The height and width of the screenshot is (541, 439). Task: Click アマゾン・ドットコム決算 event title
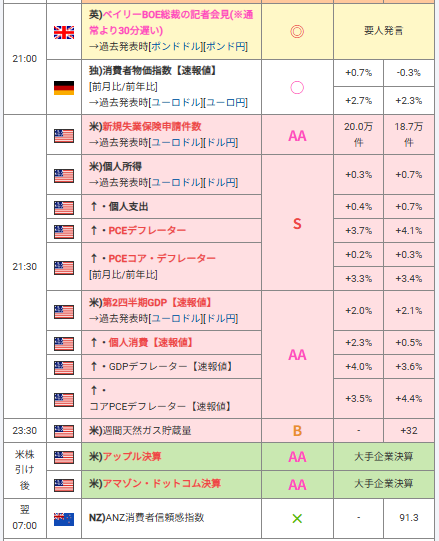[x=162, y=483]
